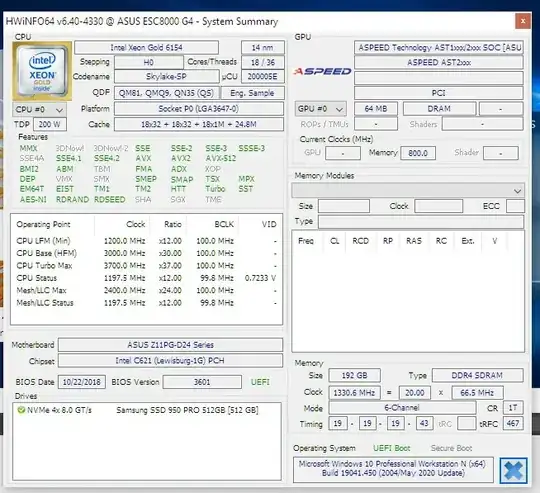
Task: Click the 1T command rate field
Action: click(x=513, y=408)
